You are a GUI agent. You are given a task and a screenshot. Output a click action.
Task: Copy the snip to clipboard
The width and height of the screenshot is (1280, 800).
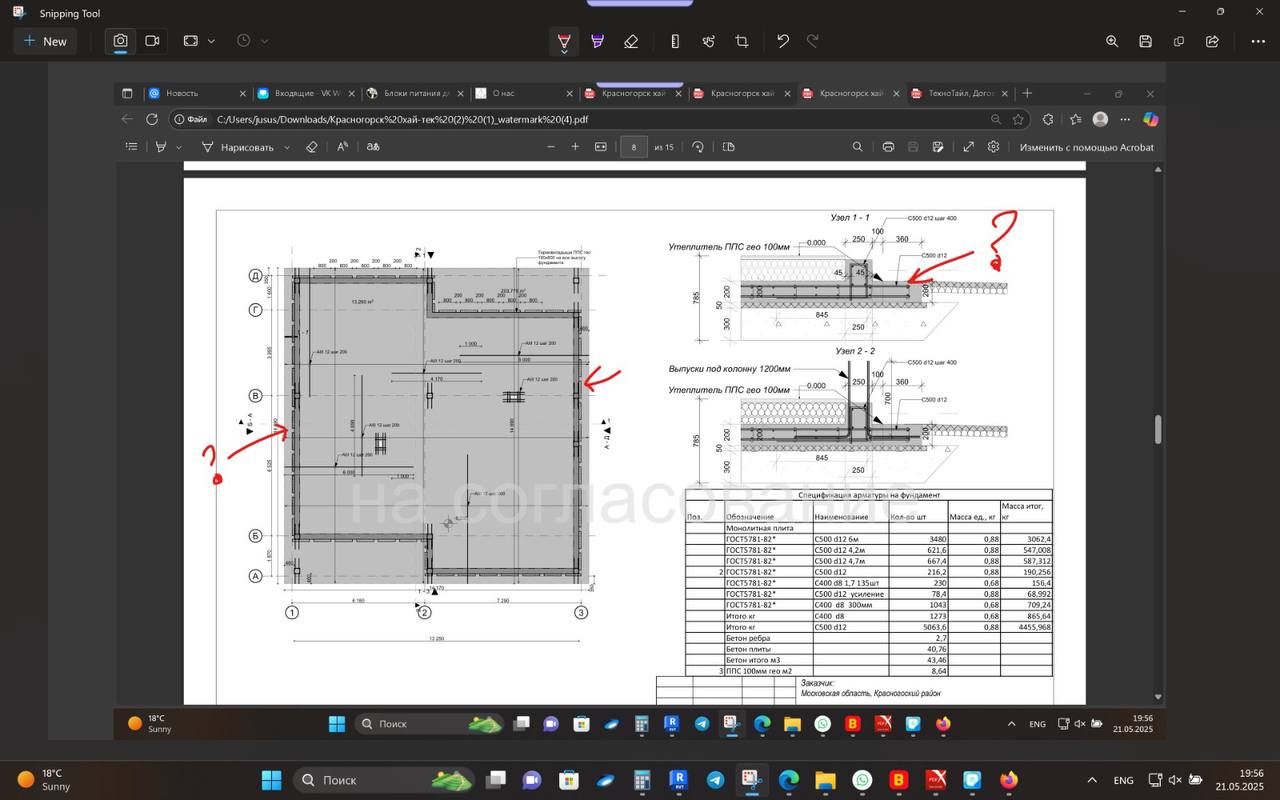pos(1179,41)
